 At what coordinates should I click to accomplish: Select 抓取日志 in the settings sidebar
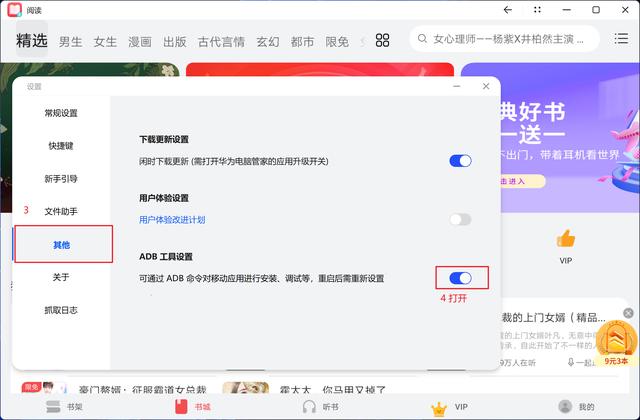[61, 310]
